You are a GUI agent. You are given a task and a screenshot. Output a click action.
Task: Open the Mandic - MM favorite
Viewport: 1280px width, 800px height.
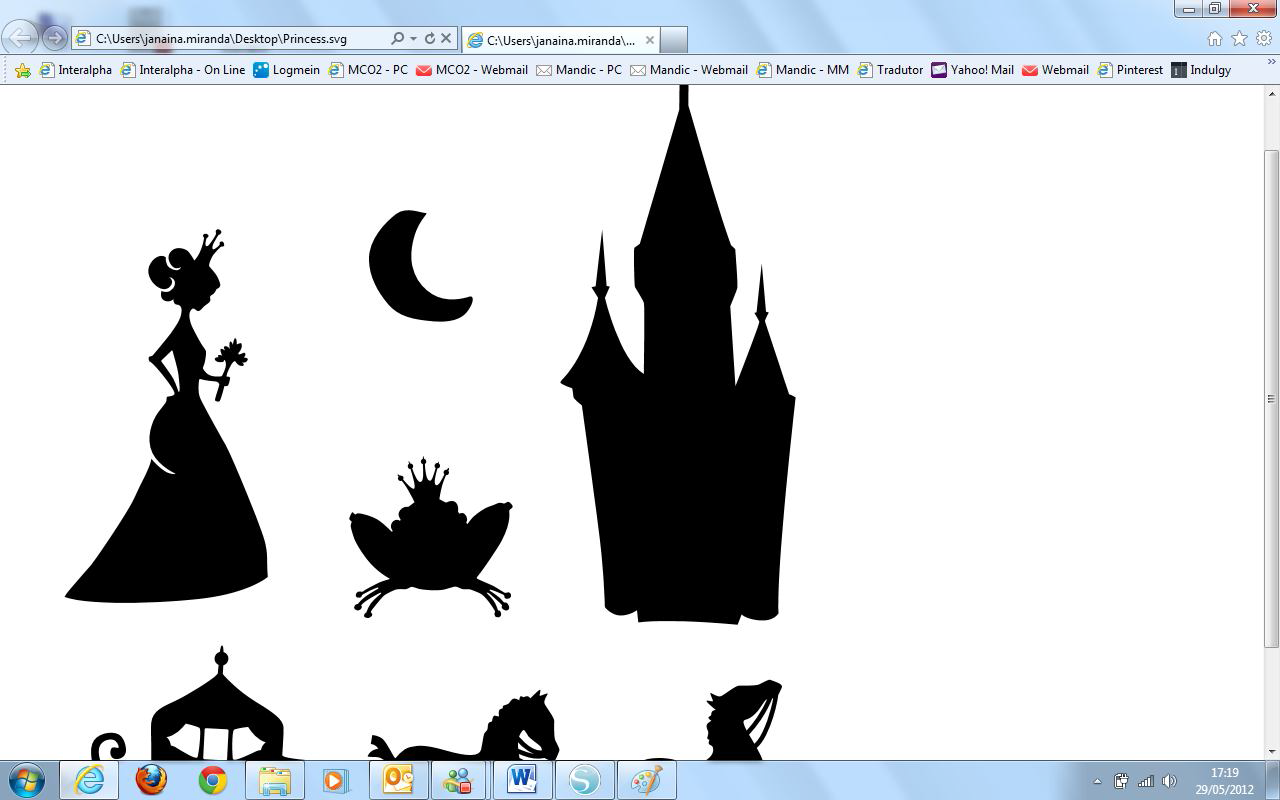click(803, 70)
